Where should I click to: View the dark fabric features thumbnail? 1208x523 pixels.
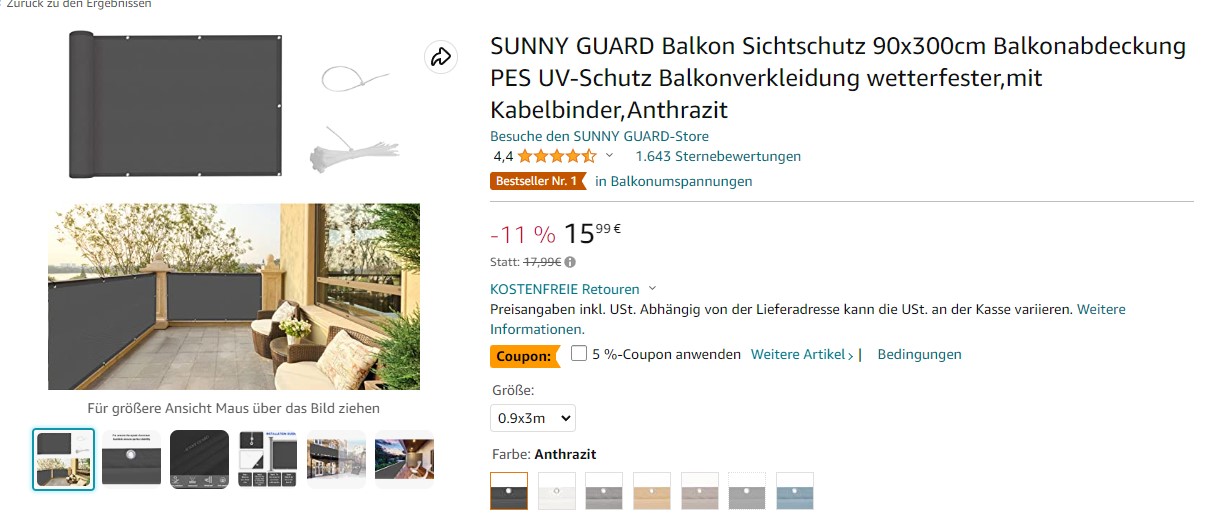coord(199,459)
